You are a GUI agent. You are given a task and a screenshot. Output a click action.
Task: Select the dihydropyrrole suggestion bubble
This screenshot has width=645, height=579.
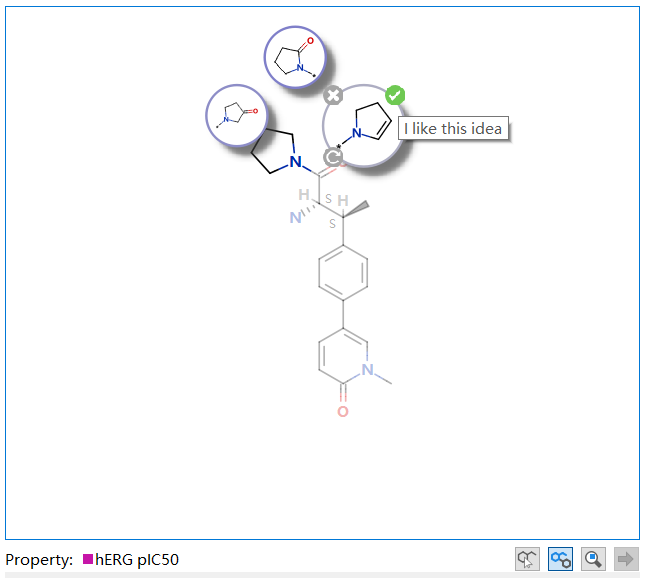coord(364,126)
